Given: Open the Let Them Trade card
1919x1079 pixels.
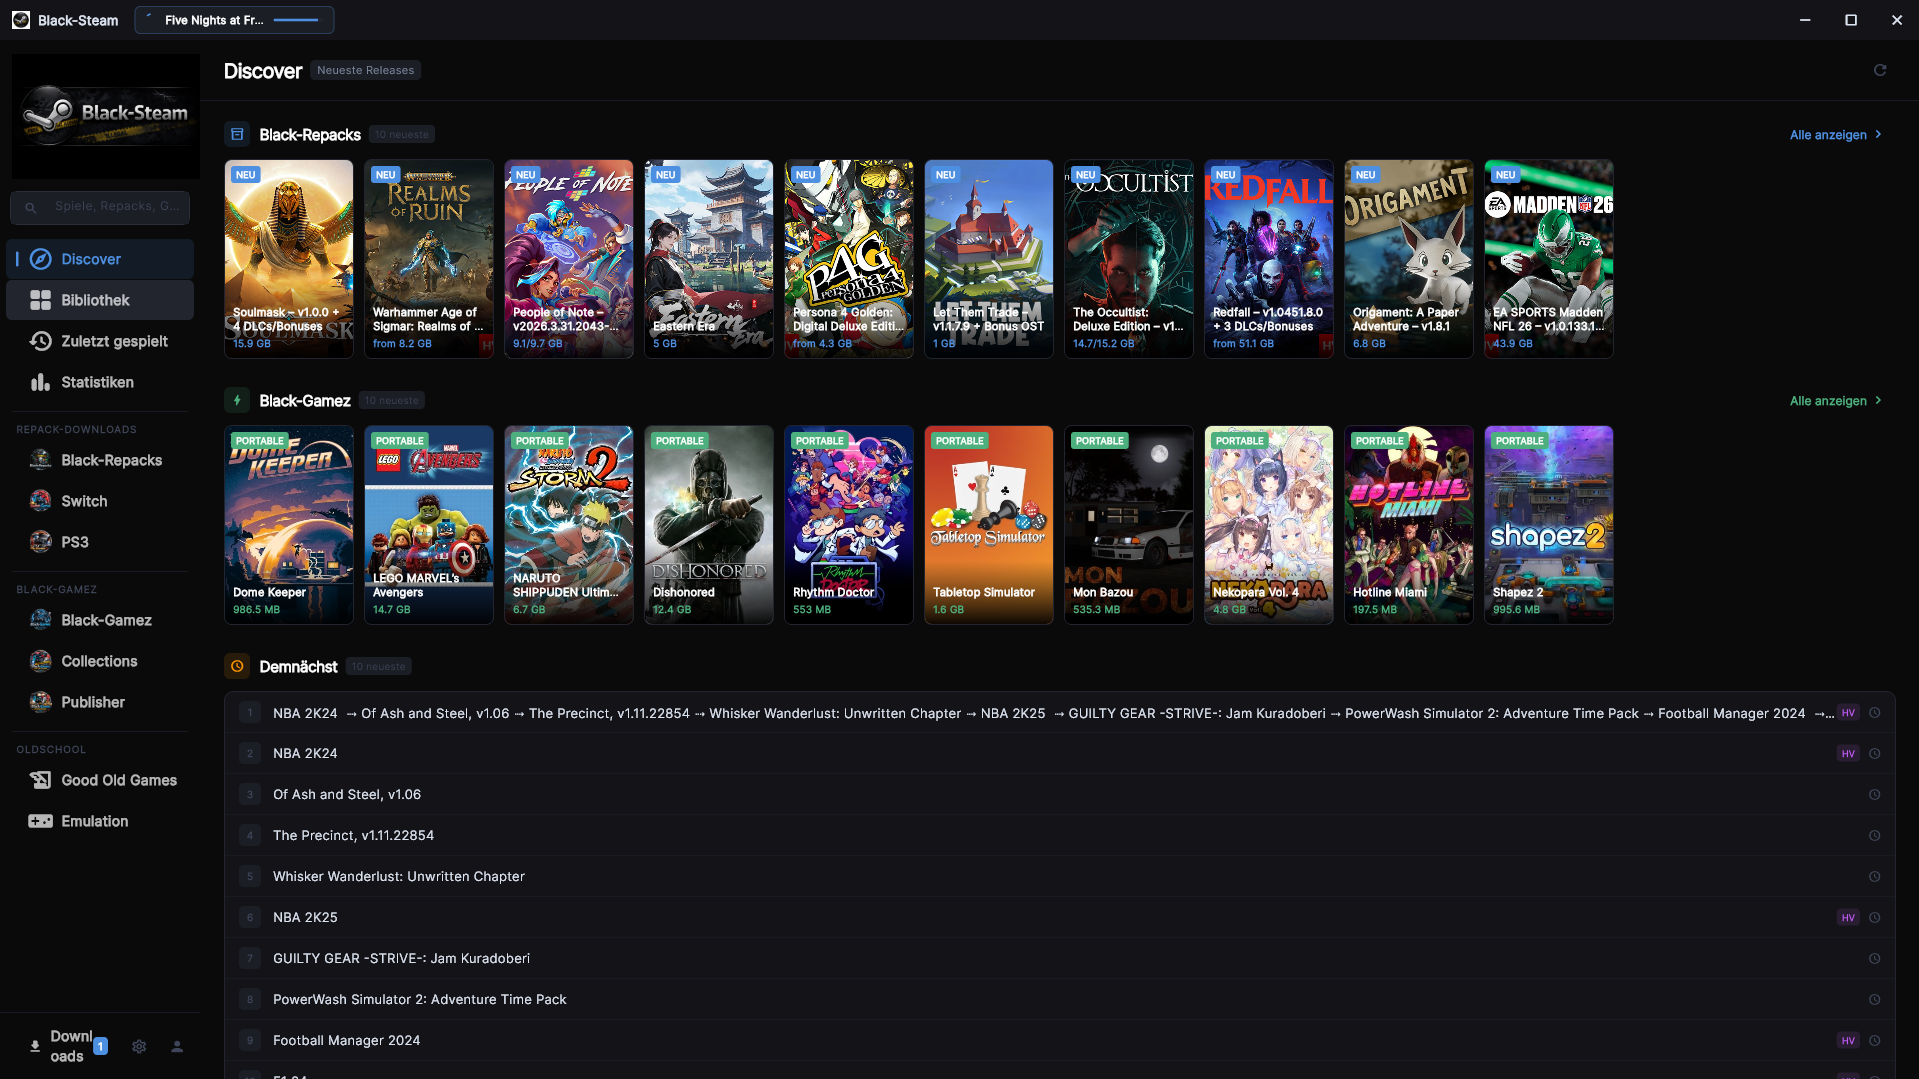Looking at the screenshot, I should pos(989,259).
